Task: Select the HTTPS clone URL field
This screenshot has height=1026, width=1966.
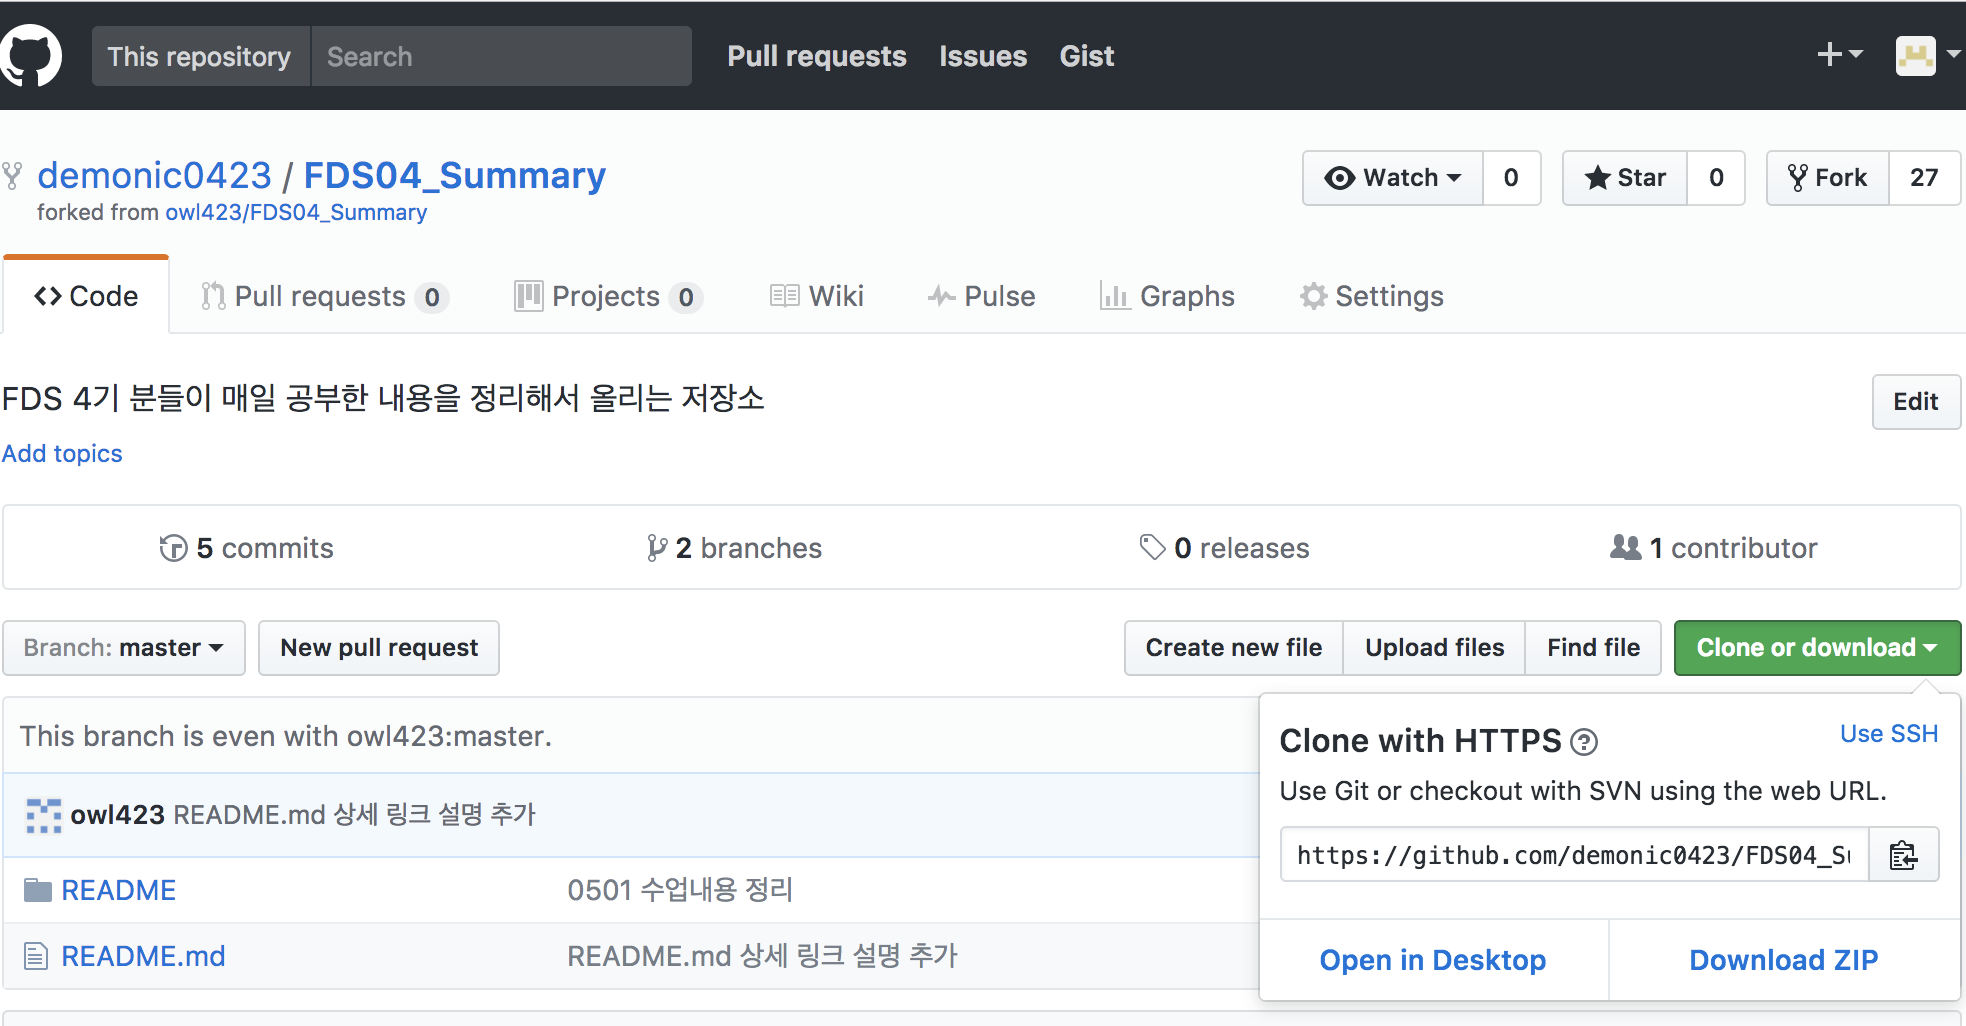Action: pyautogui.click(x=1574, y=855)
